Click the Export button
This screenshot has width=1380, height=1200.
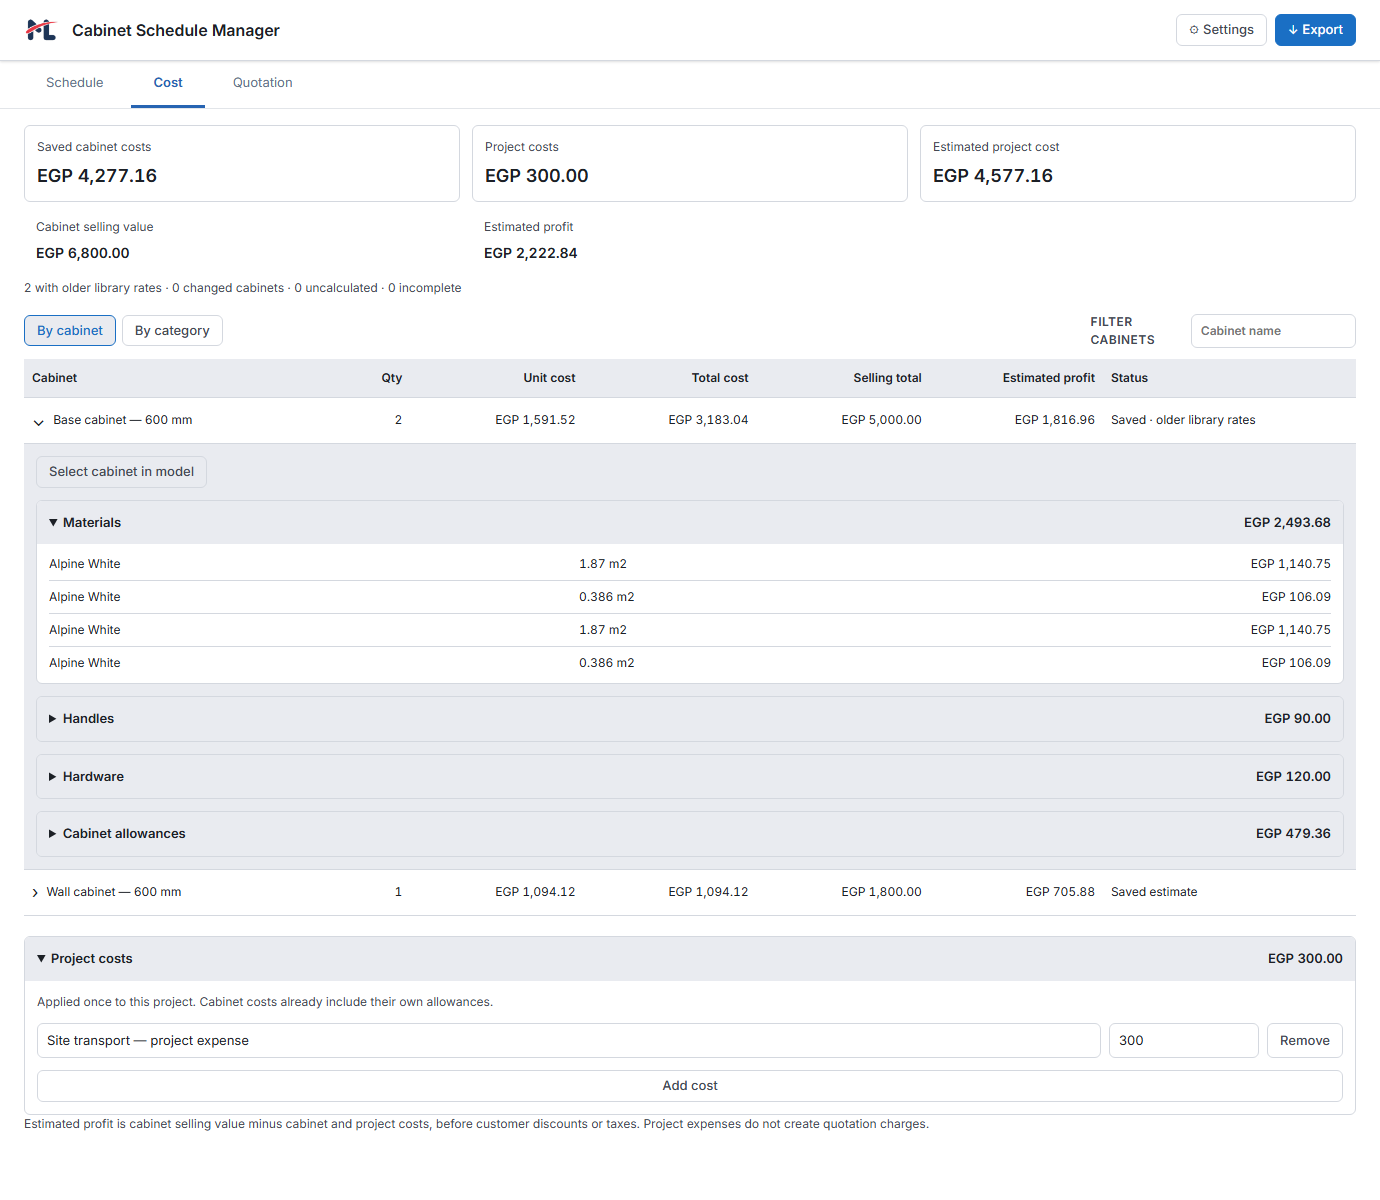(1315, 30)
